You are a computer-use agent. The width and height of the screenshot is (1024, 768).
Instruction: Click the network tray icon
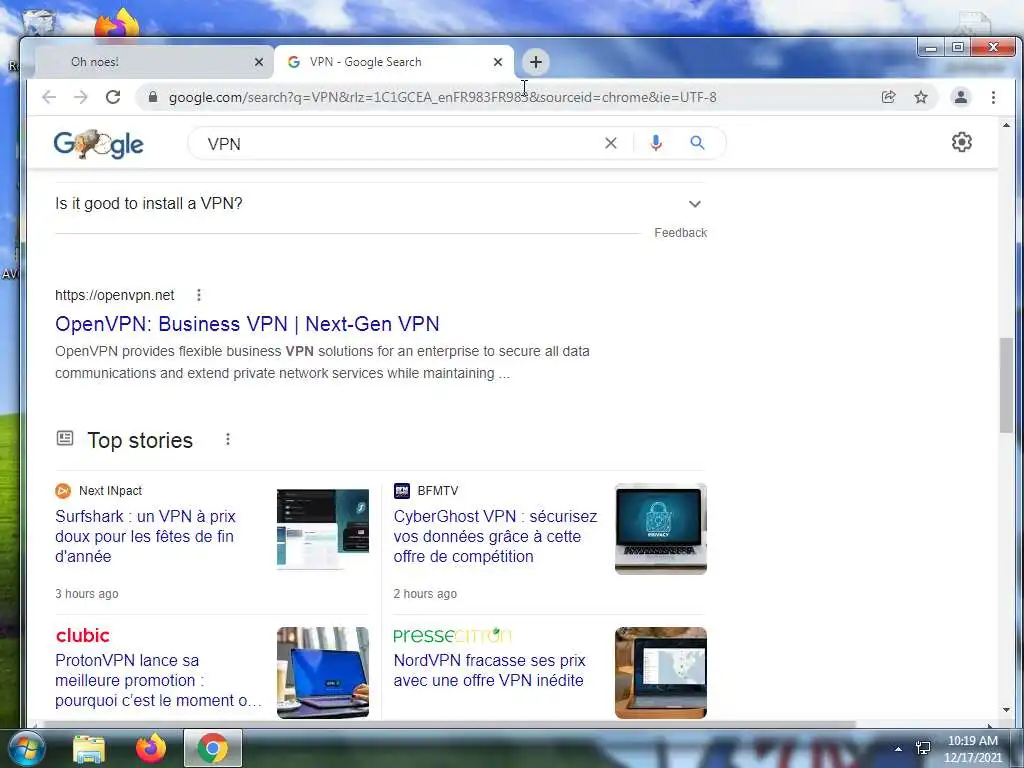923,748
